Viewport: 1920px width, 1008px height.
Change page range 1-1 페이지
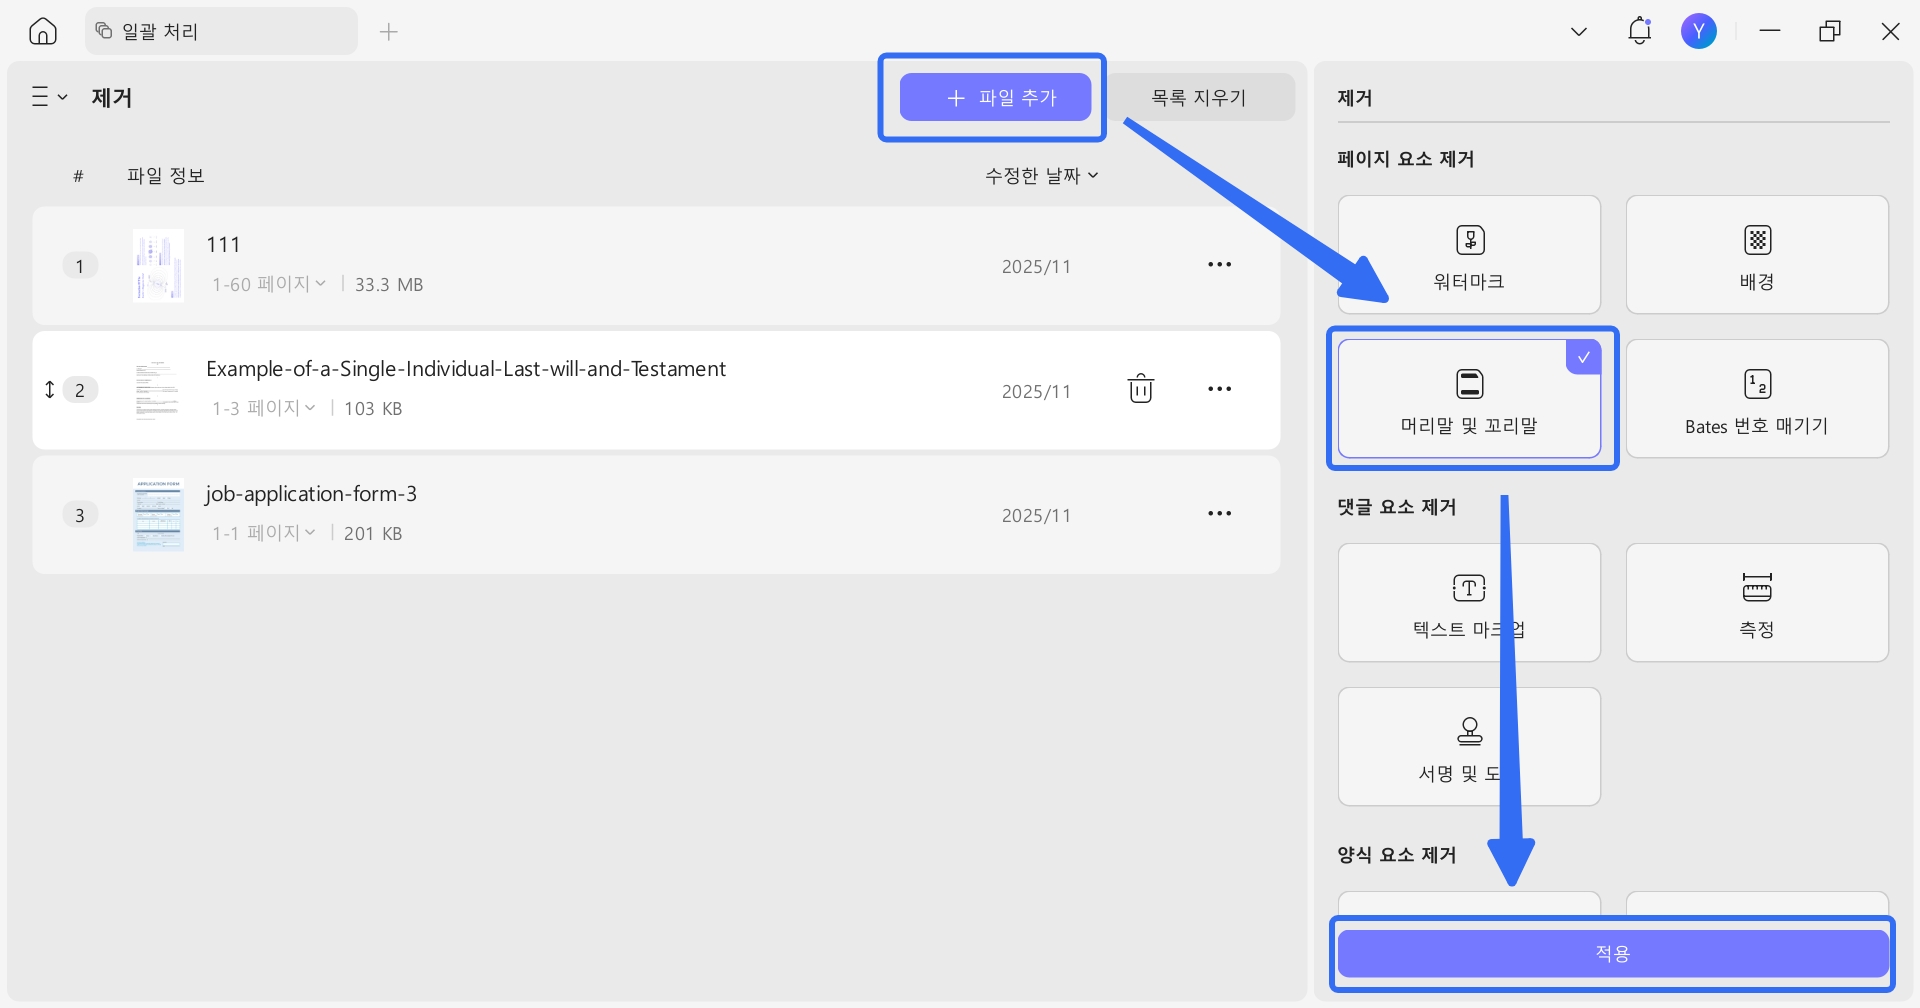(x=264, y=533)
